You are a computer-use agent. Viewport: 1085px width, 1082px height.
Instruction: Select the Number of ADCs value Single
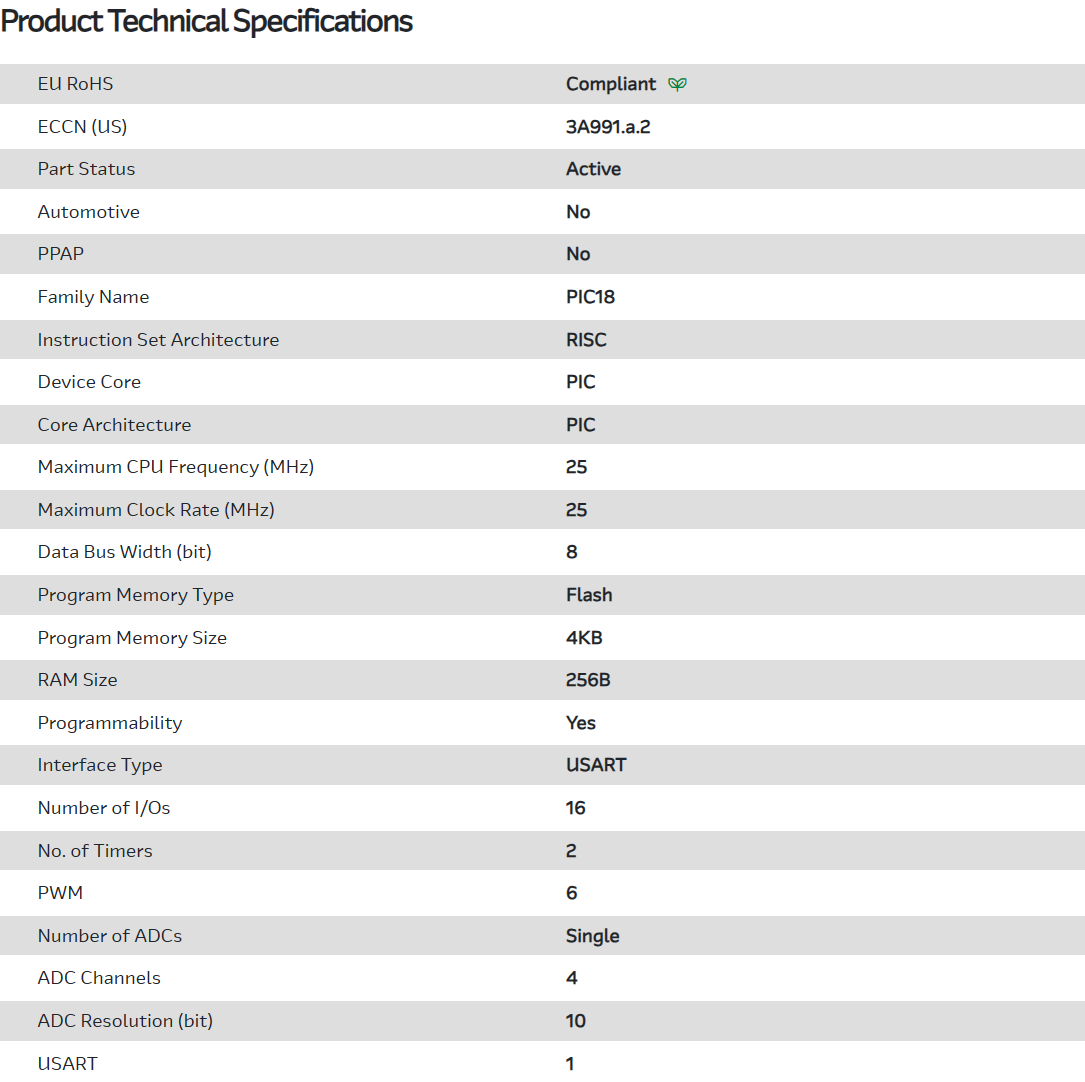[x=592, y=936]
